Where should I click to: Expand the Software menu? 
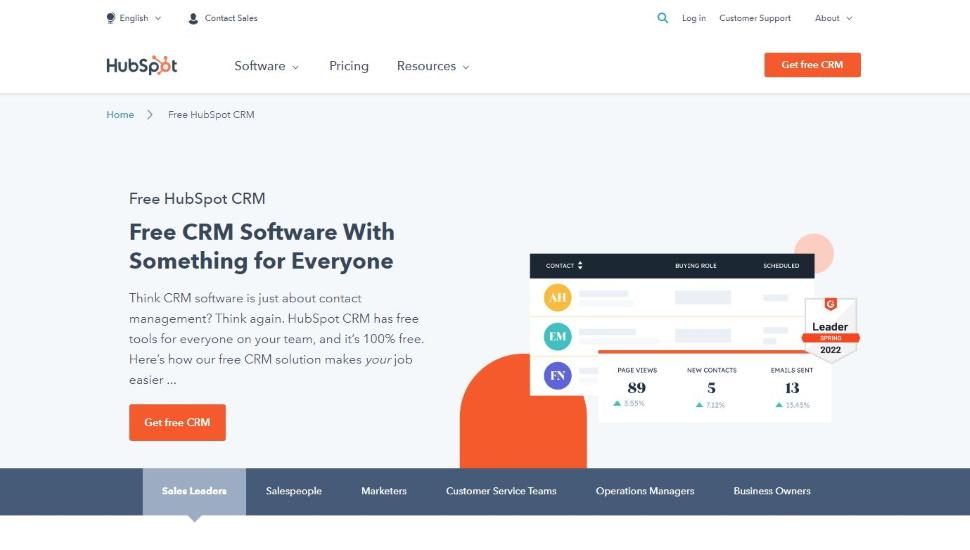pos(266,66)
